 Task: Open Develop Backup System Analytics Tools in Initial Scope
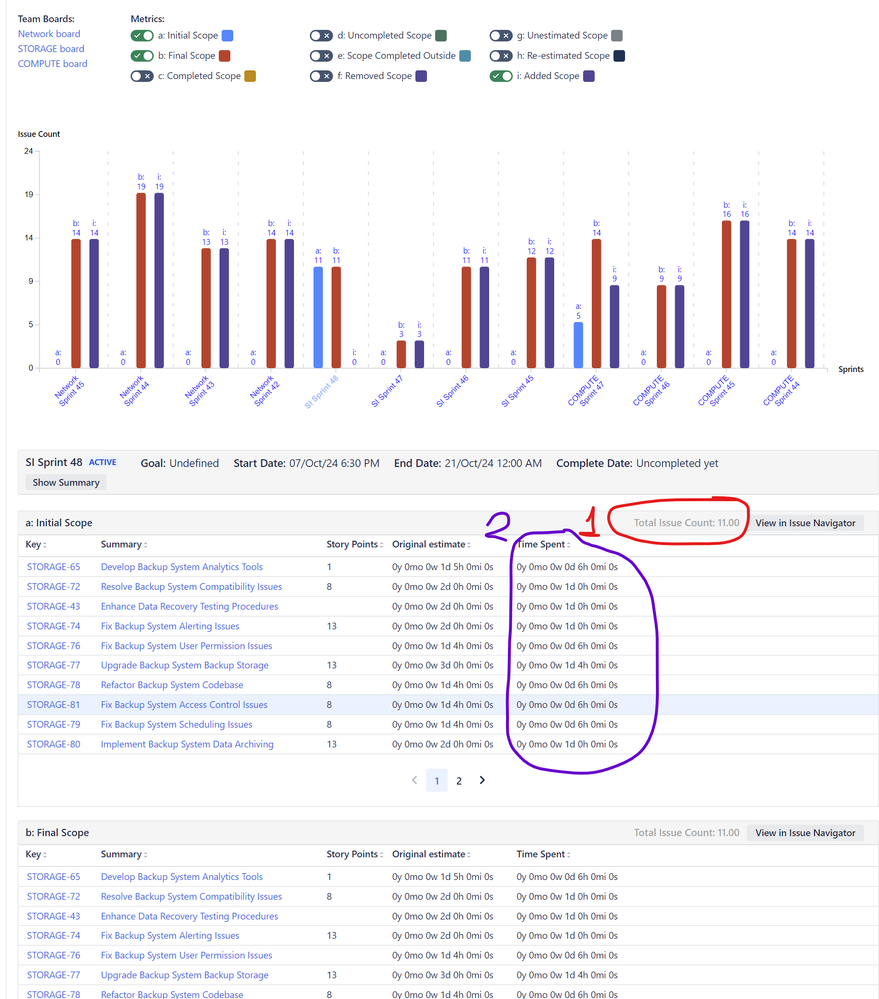182,566
